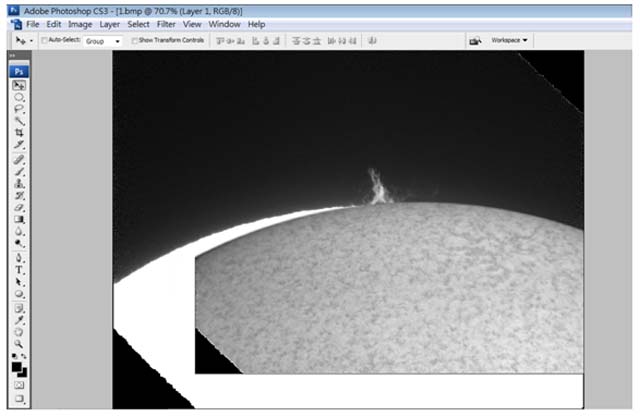This screenshot has width=640, height=416.
Task: Toggle Quick Mask mode
Action: [x=19, y=385]
